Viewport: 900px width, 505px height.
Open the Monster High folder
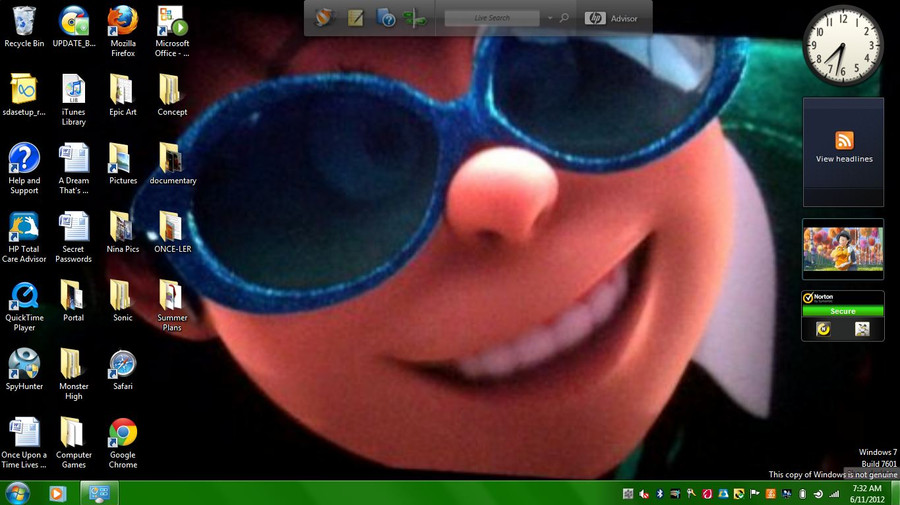(73, 374)
